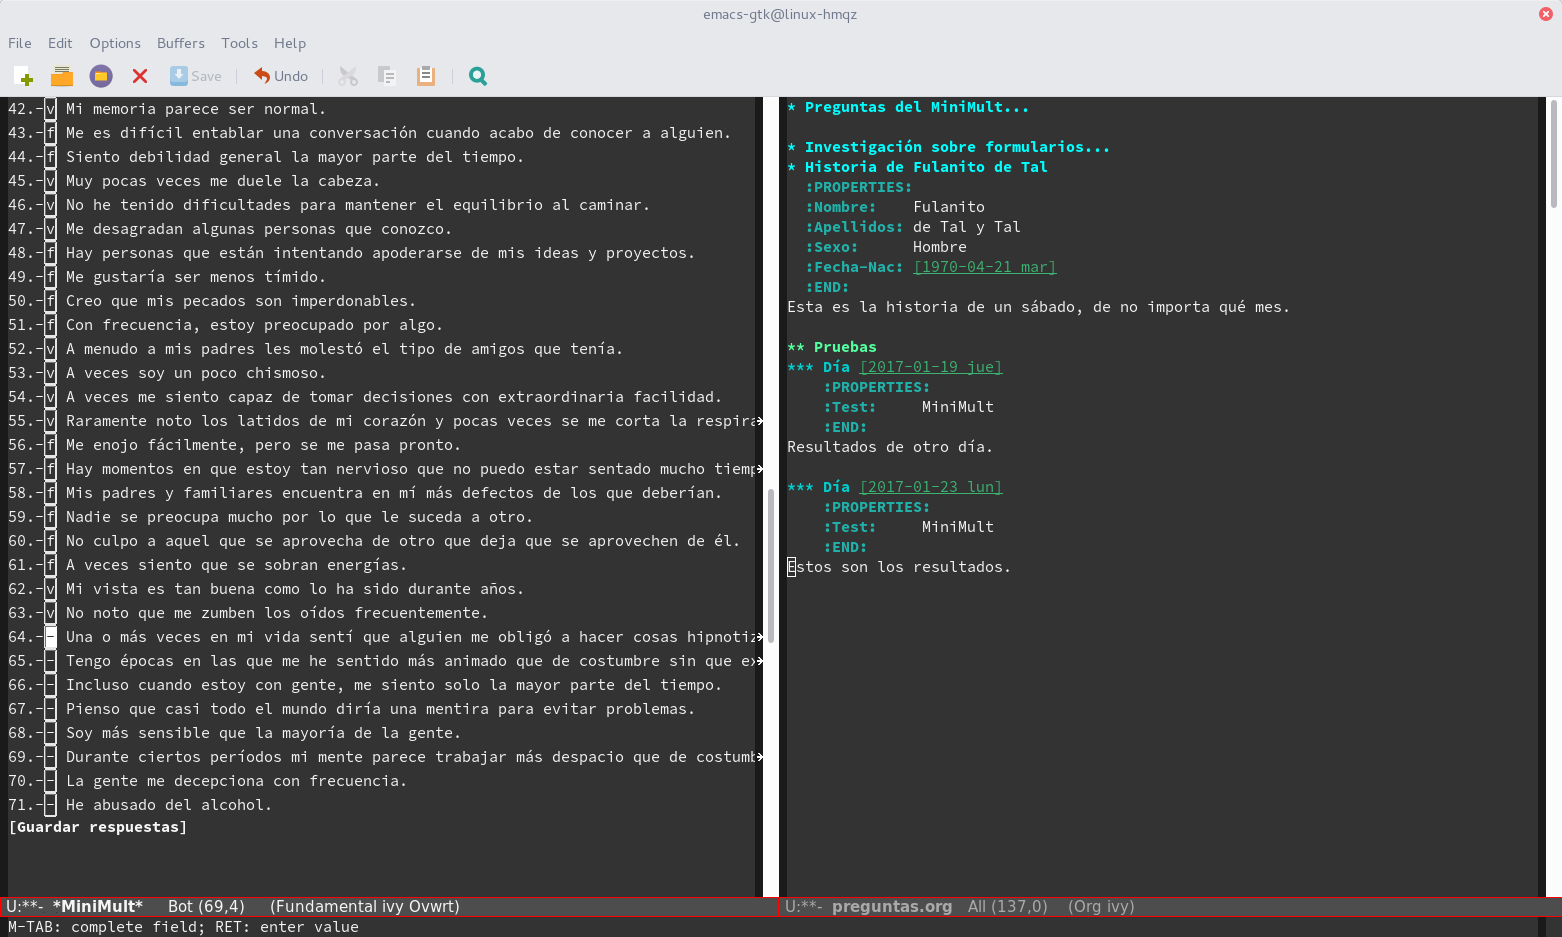Click the Open directory (dired) toolbar icon
This screenshot has width=1562, height=937.
point(101,76)
